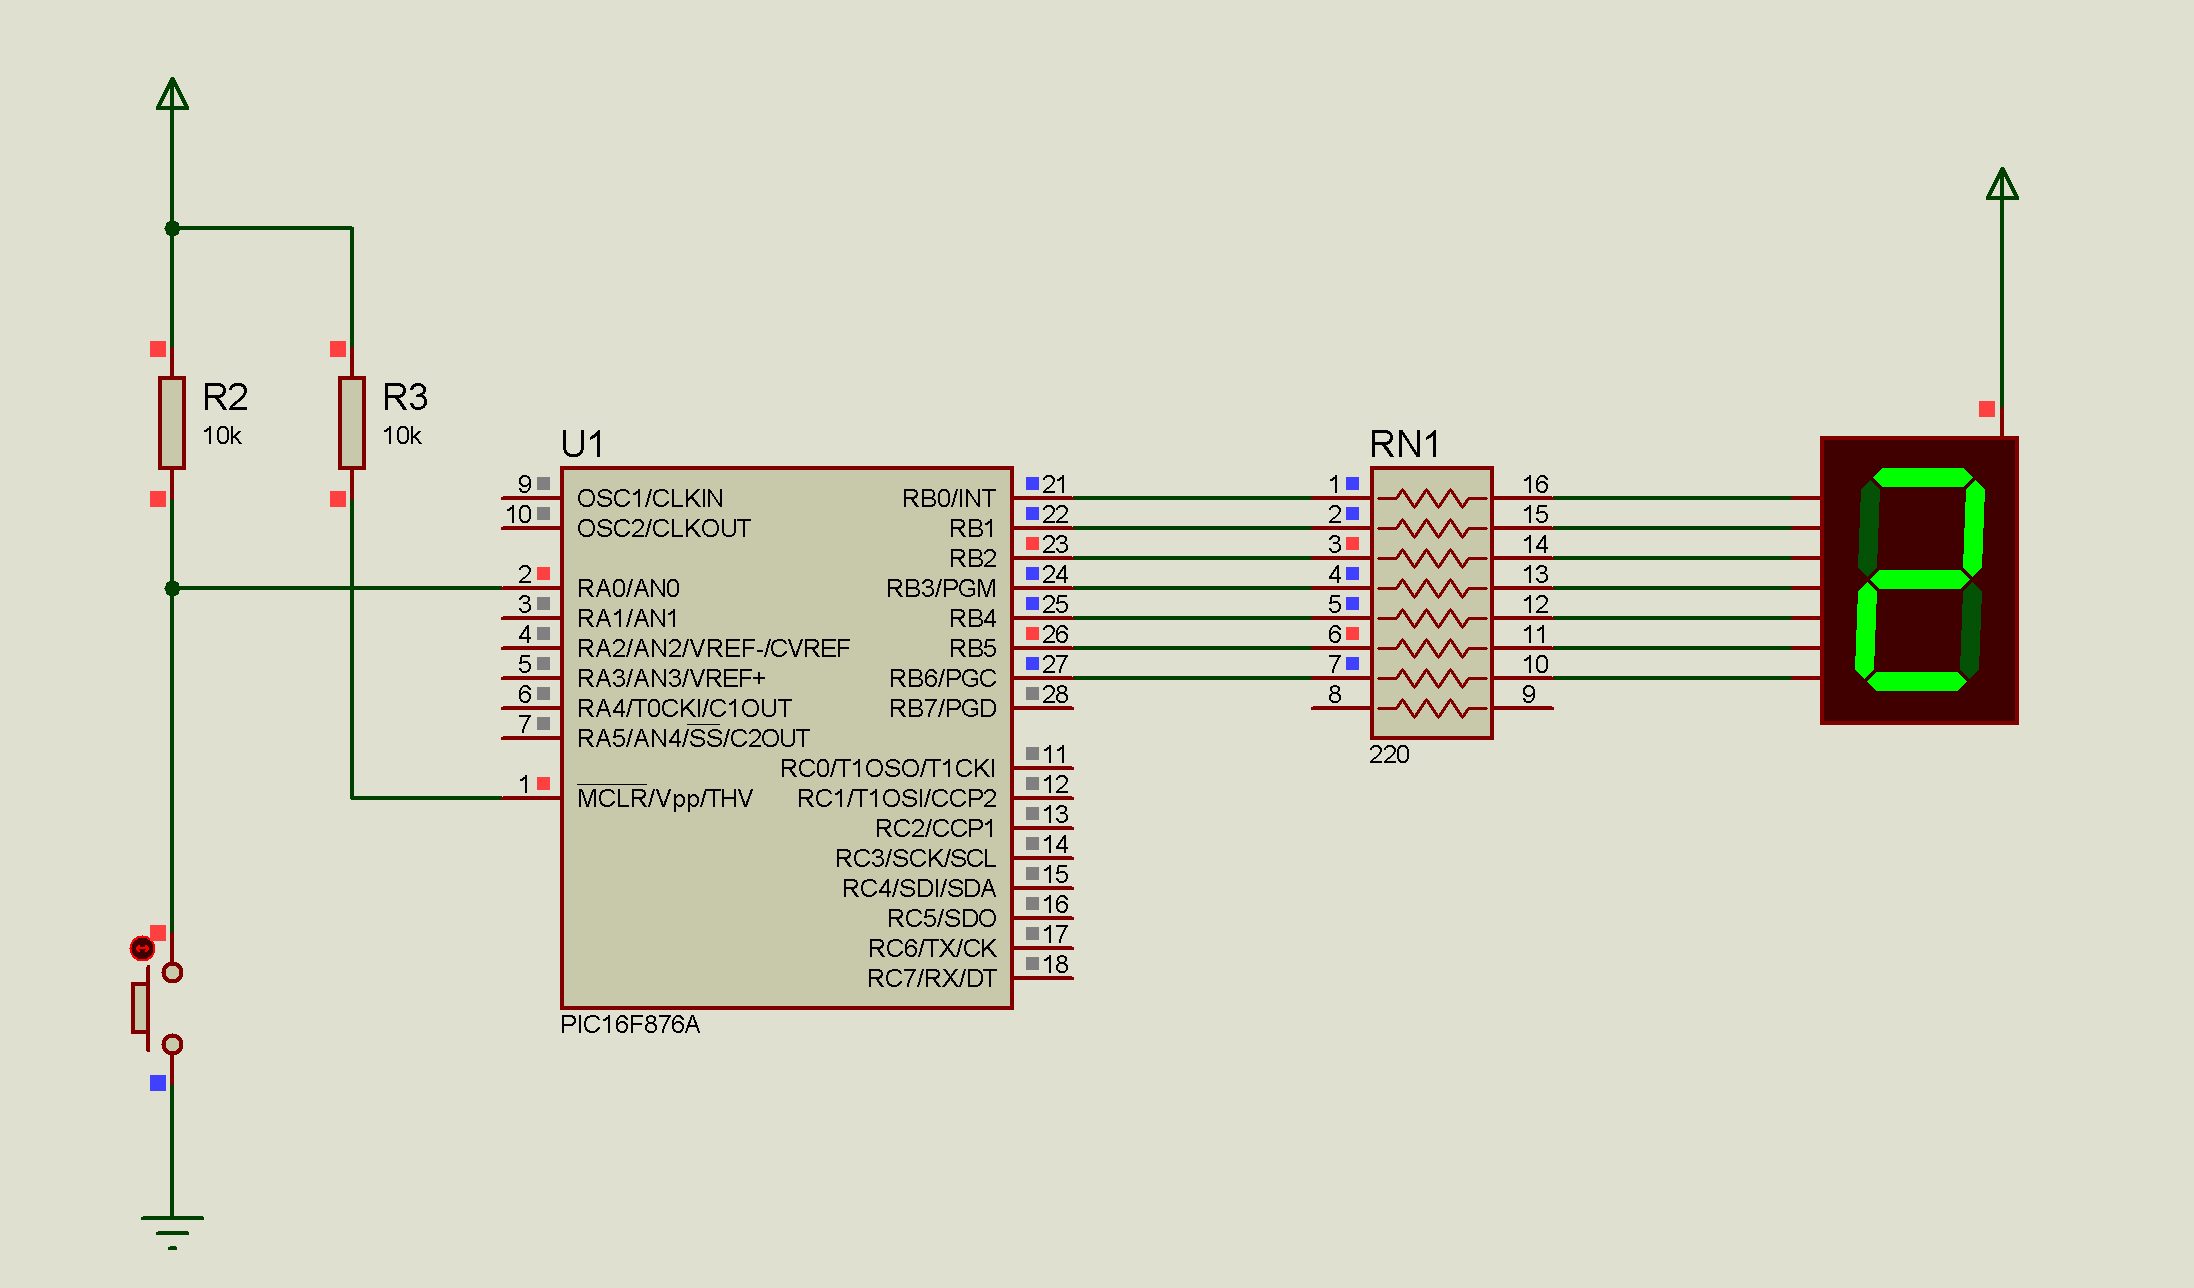Click the top zigzag resistor in RN1
The width and height of the screenshot is (2194, 1288).
click(x=1432, y=498)
